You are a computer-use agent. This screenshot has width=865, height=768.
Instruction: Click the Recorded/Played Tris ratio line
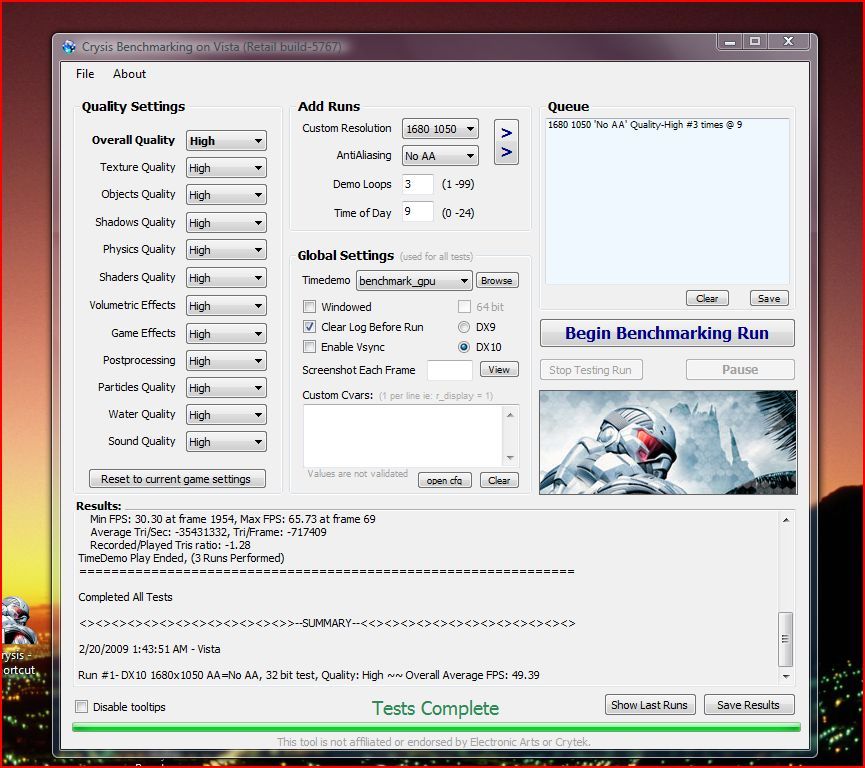click(x=170, y=545)
